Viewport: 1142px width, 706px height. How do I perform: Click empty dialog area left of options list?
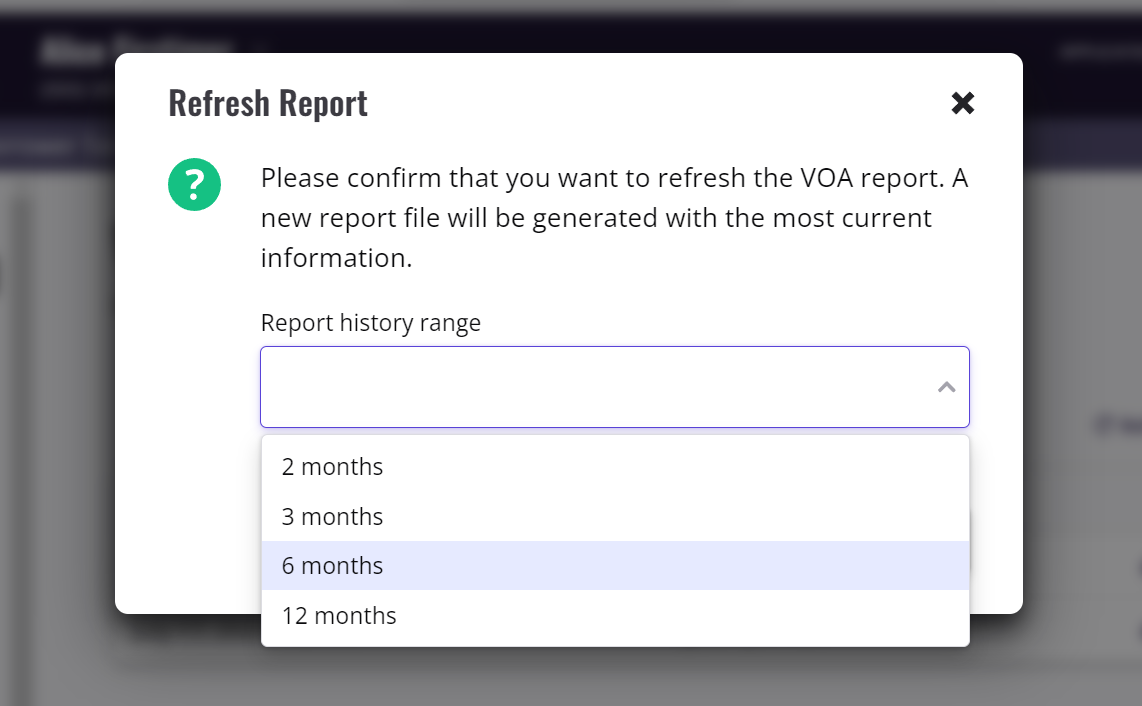click(190, 520)
